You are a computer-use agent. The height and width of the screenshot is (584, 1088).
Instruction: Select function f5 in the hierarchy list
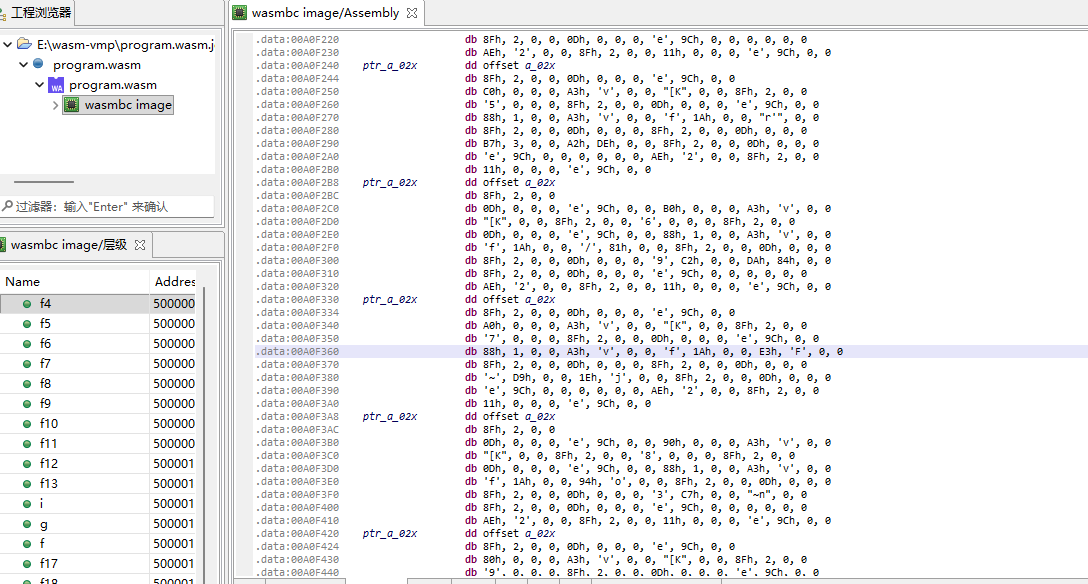(x=97, y=324)
